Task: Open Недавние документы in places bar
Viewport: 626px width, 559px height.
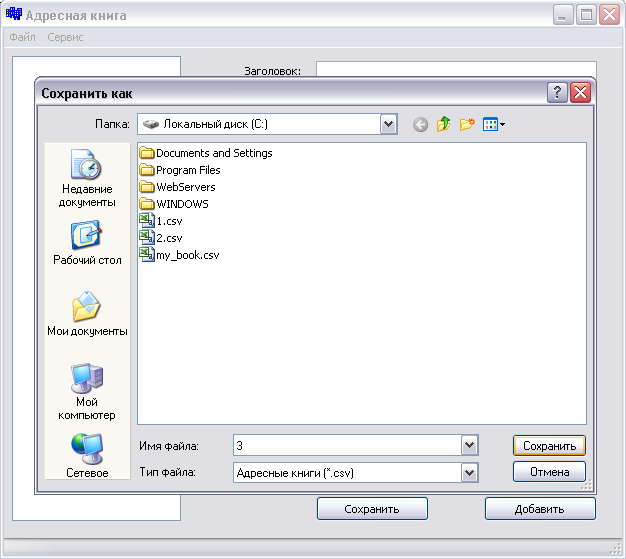Action: tap(87, 178)
